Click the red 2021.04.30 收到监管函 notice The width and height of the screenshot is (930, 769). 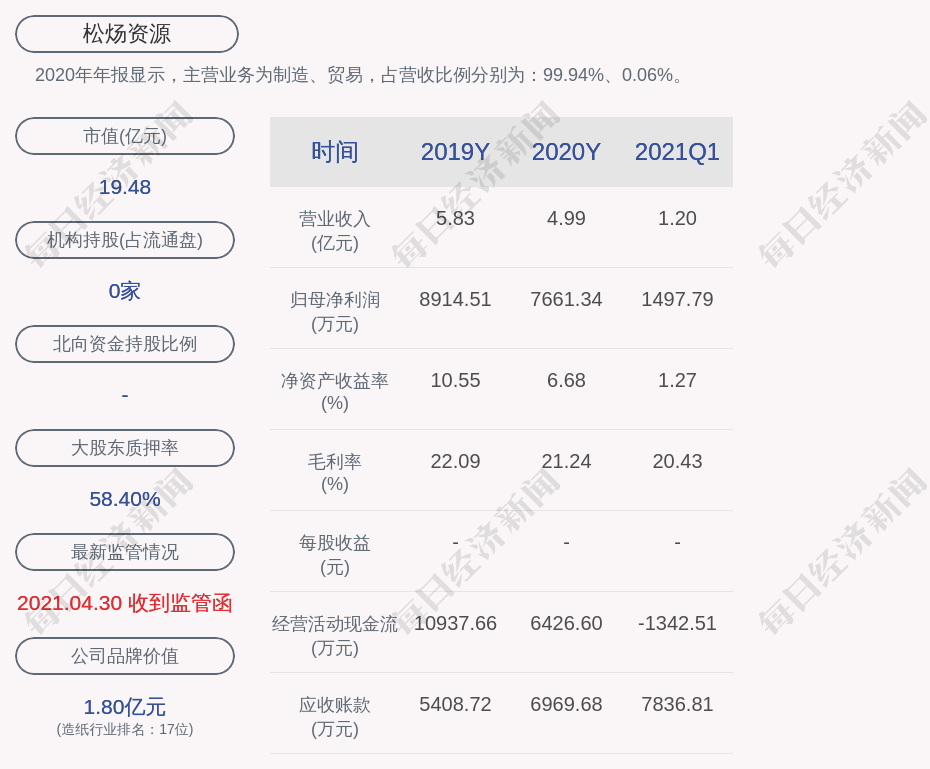pos(125,603)
